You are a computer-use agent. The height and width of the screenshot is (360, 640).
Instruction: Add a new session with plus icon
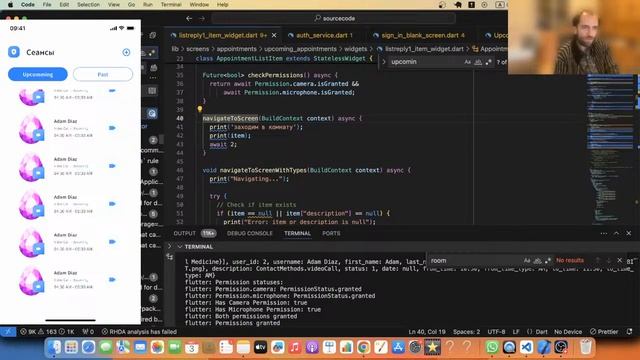click(x=126, y=52)
